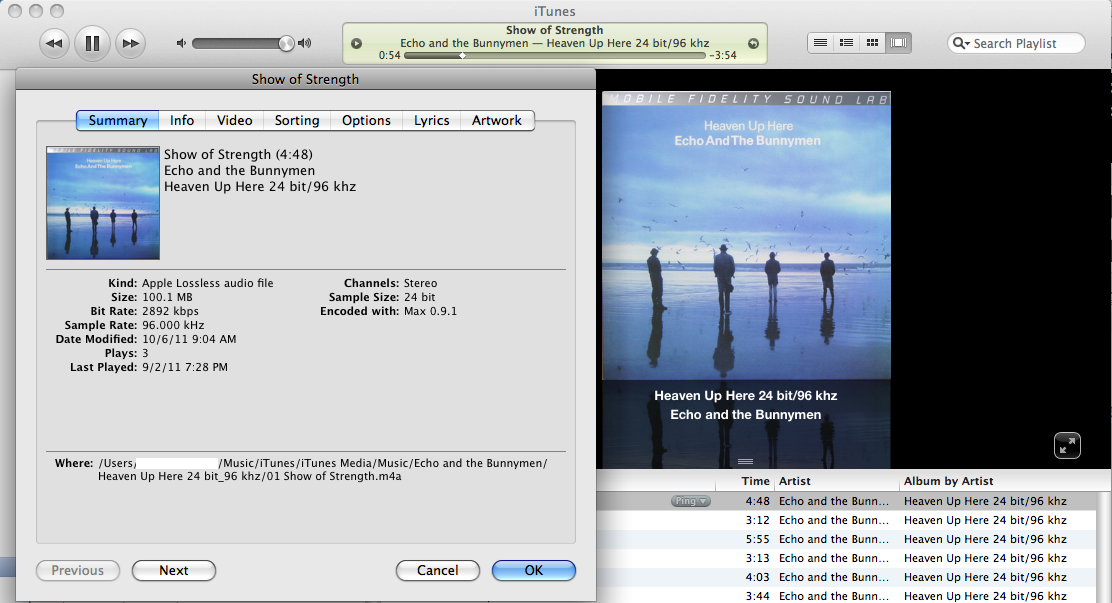Click the Next button
The image size is (1112, 603).
174,570
